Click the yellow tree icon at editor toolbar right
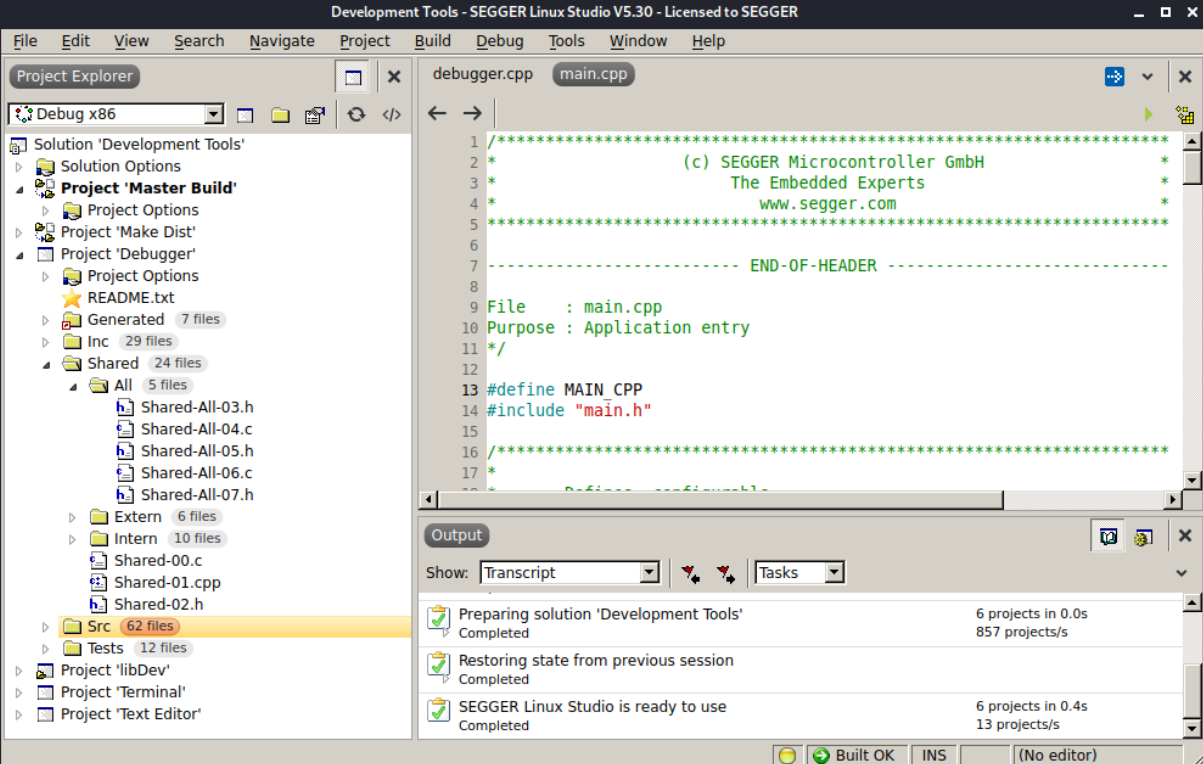The width and height of the screenshot is (1203, 764). tap(1185, 114)
